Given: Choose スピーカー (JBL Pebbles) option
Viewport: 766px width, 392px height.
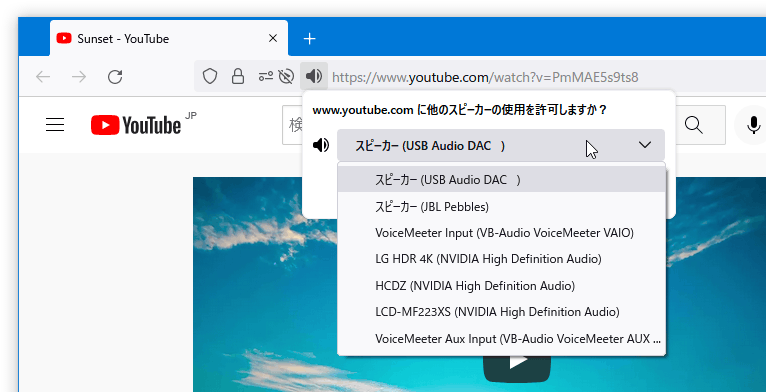Looking at the screenshot, I should coord(501,207).
